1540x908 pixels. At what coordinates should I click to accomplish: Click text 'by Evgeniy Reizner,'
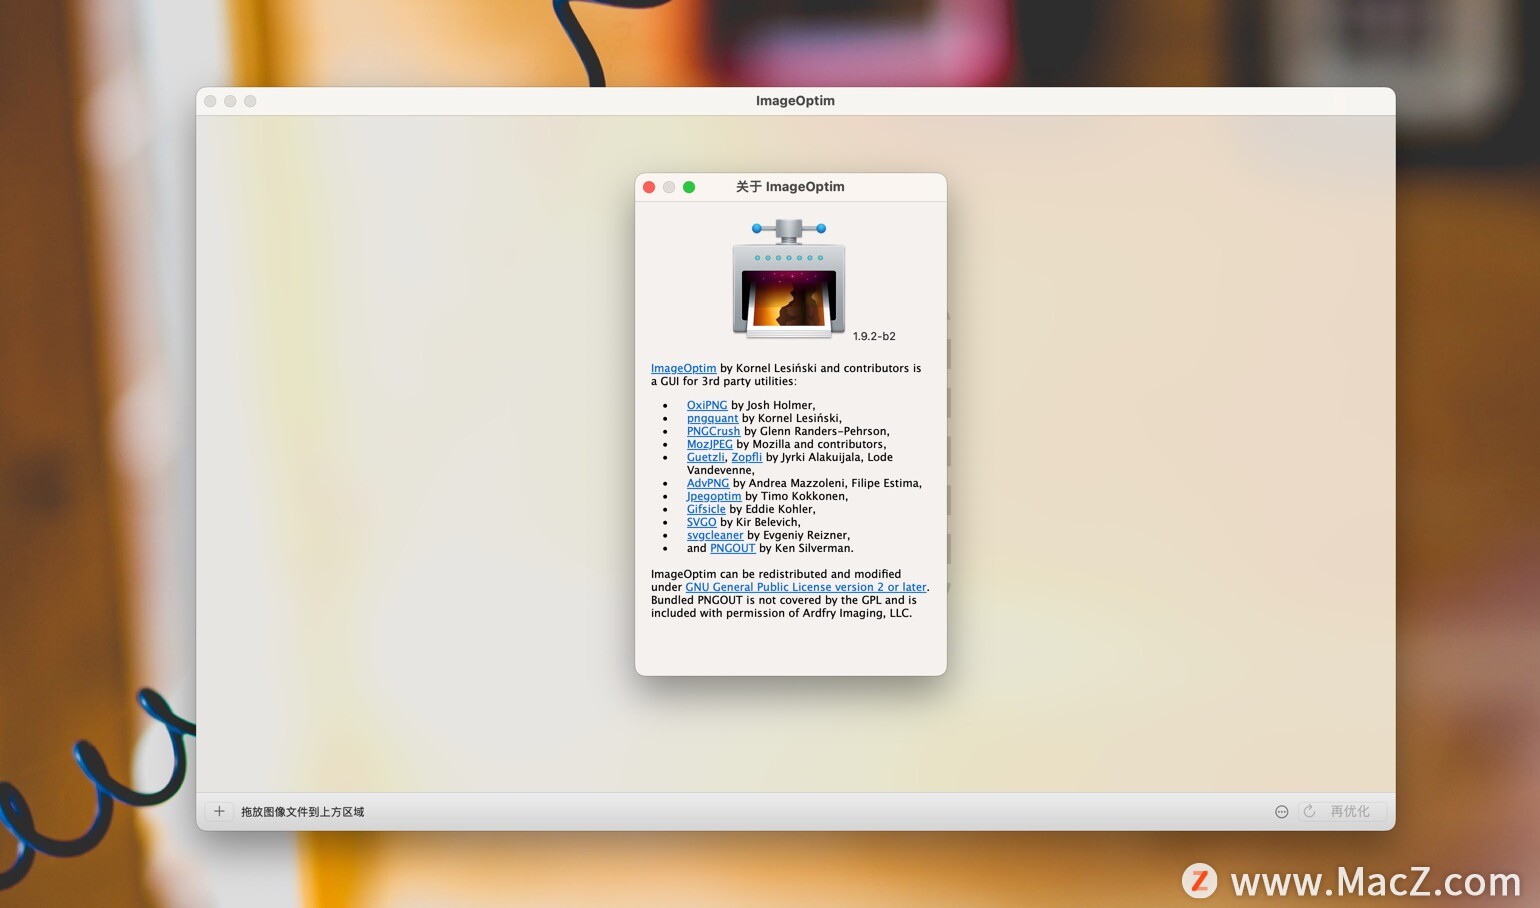[798, 535]
